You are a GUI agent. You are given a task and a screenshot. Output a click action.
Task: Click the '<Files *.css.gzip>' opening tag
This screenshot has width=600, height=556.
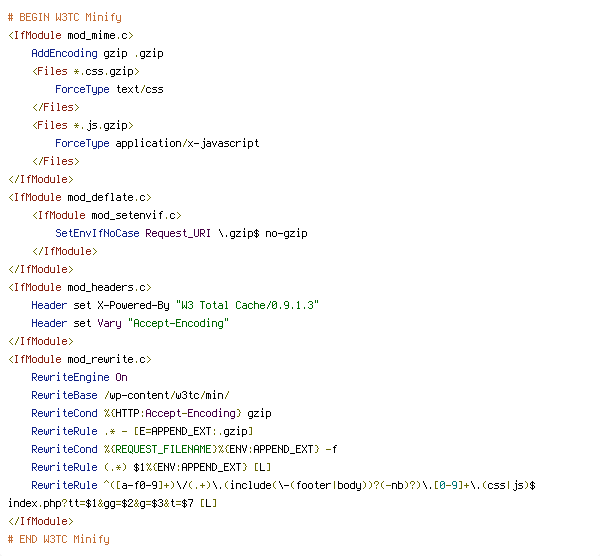point(86,71)
